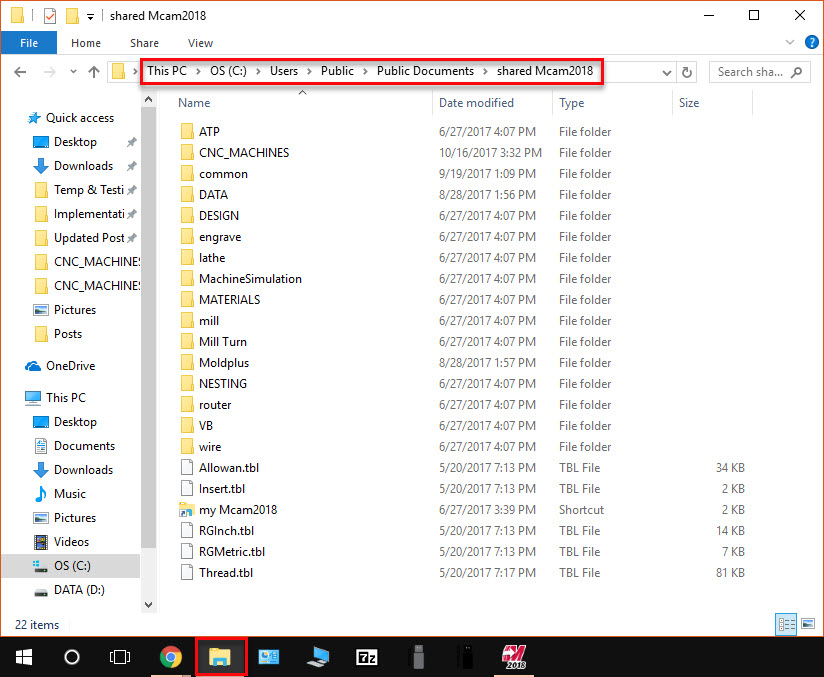
Task: Open Cortana search circle
Action: (72, 657)
